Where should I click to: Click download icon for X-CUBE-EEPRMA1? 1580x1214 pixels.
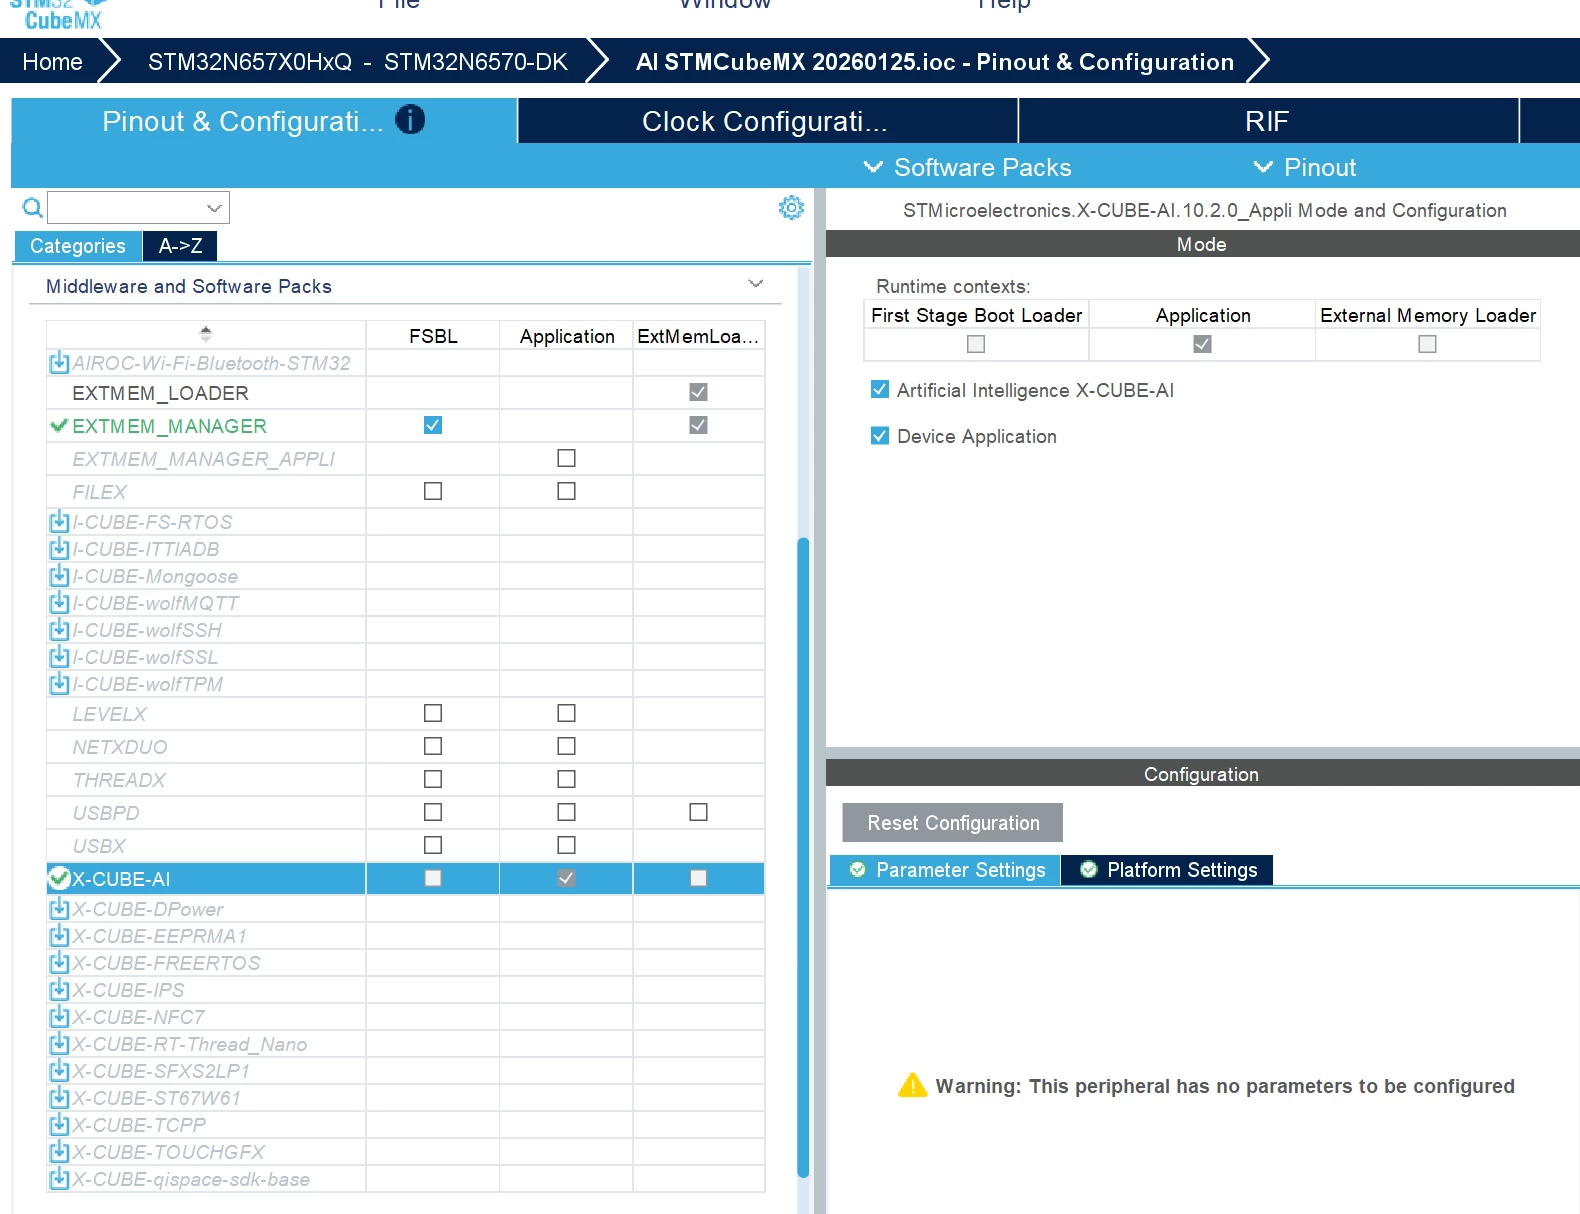tap(59, 935)
